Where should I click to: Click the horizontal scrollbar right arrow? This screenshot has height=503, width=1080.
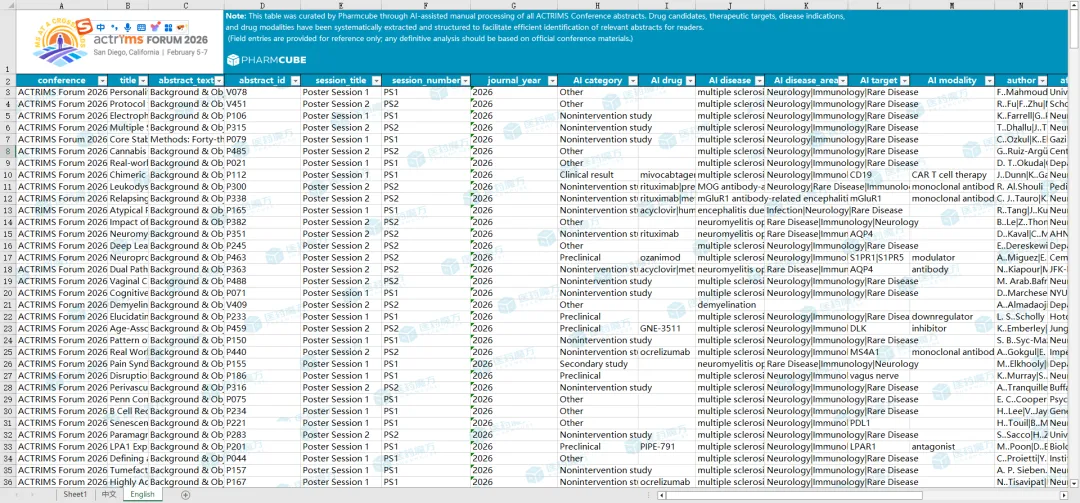(x=1064, y=495)
